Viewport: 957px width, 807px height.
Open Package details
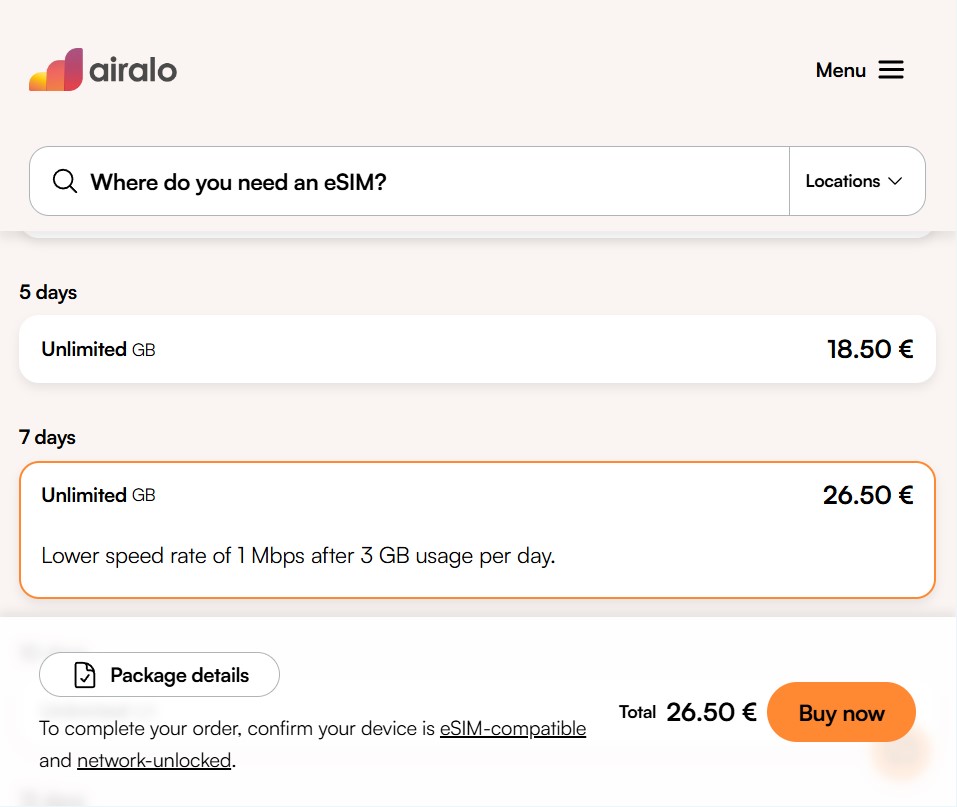(160, 675)
